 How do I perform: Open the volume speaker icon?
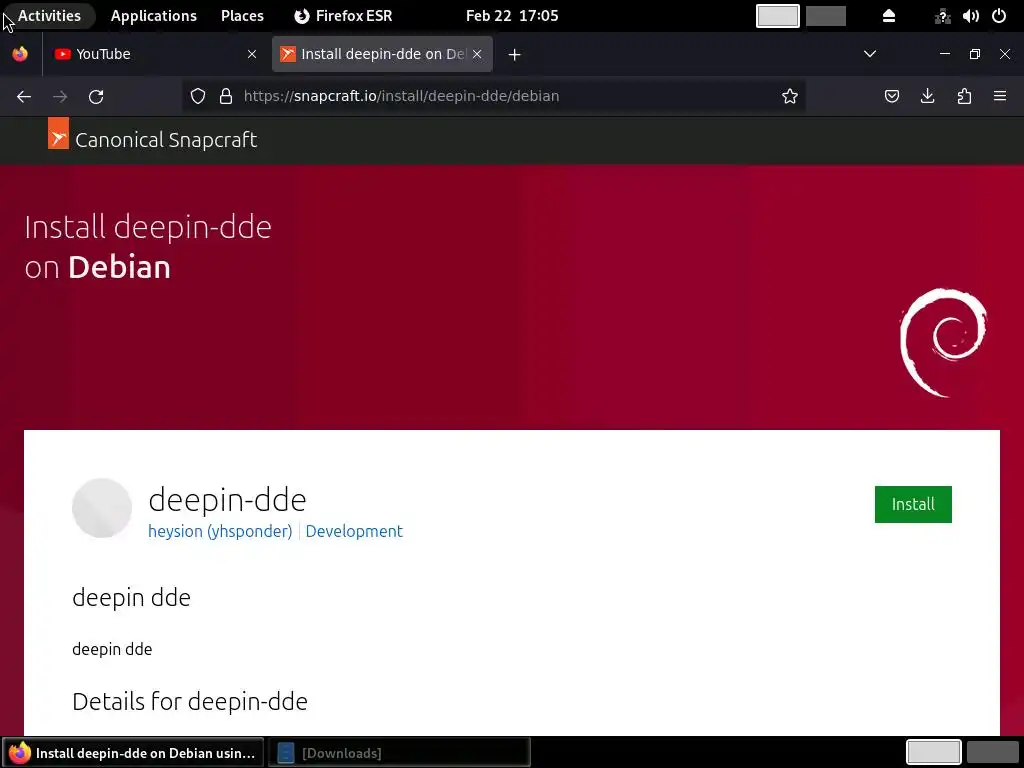[970, 16]
